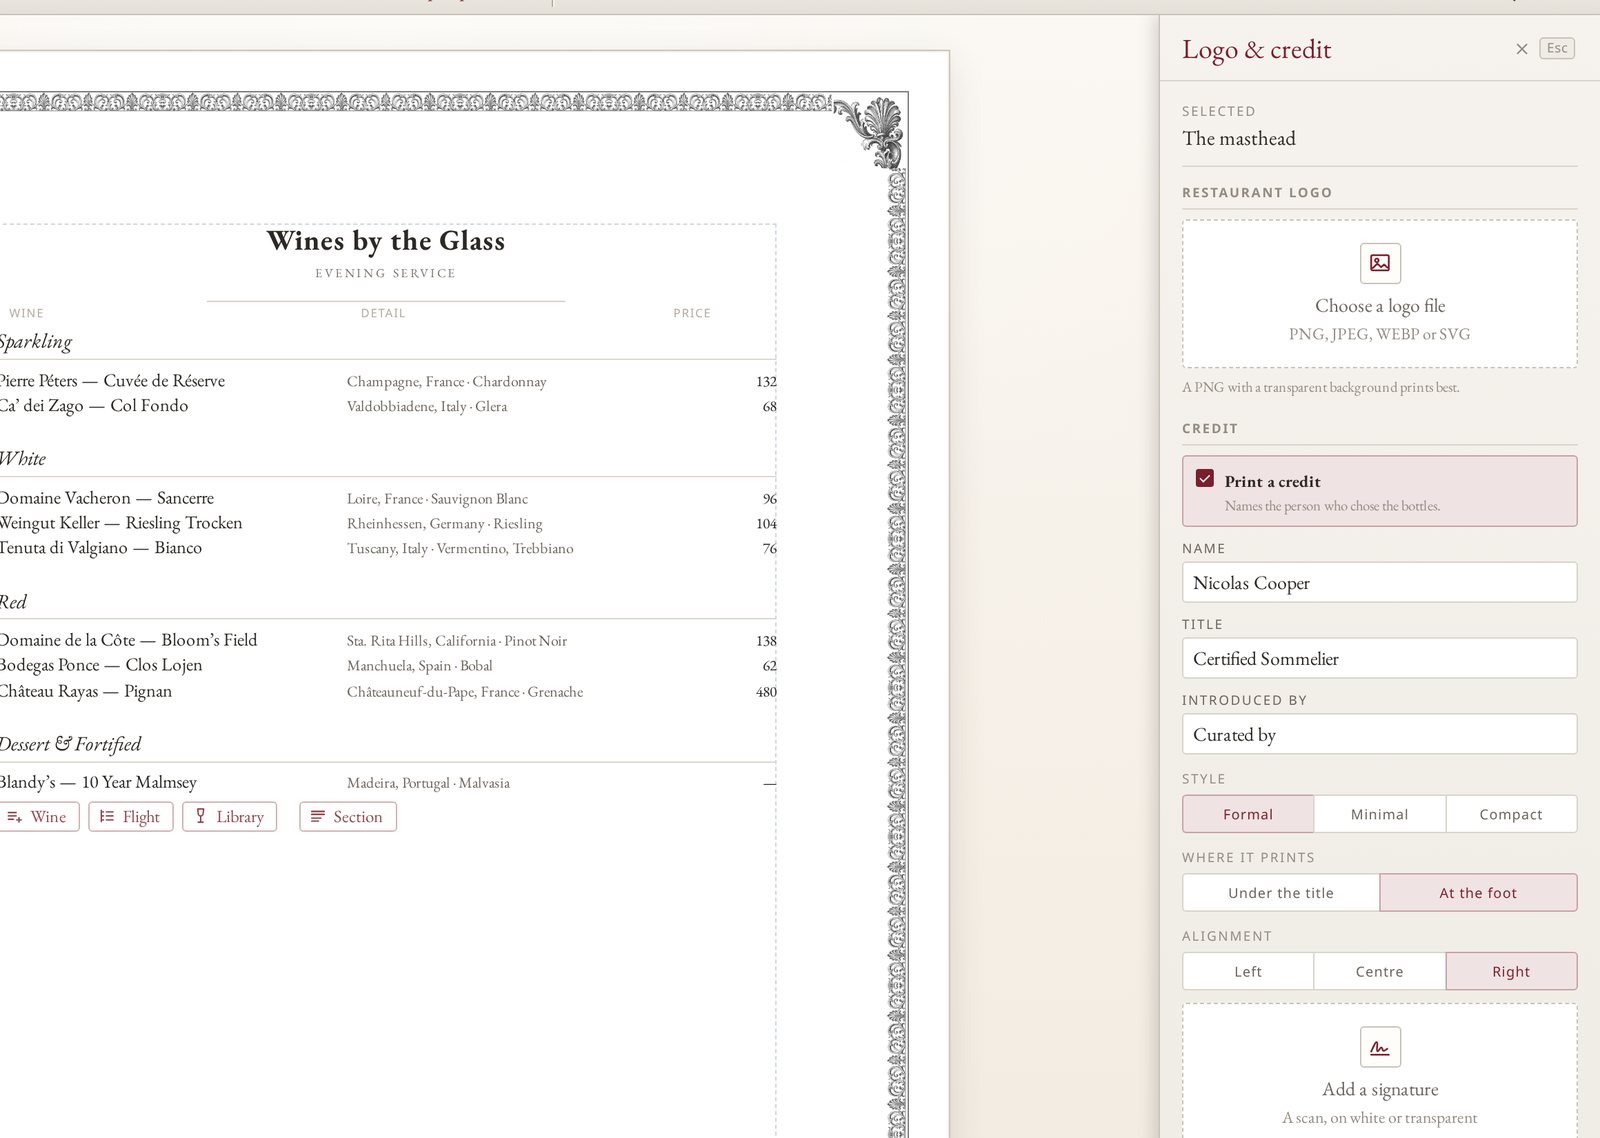Screen dimensions: 1600x1138
Task: Select the Minimal style
Action: pyautogui.click(x=1380, y=814)
